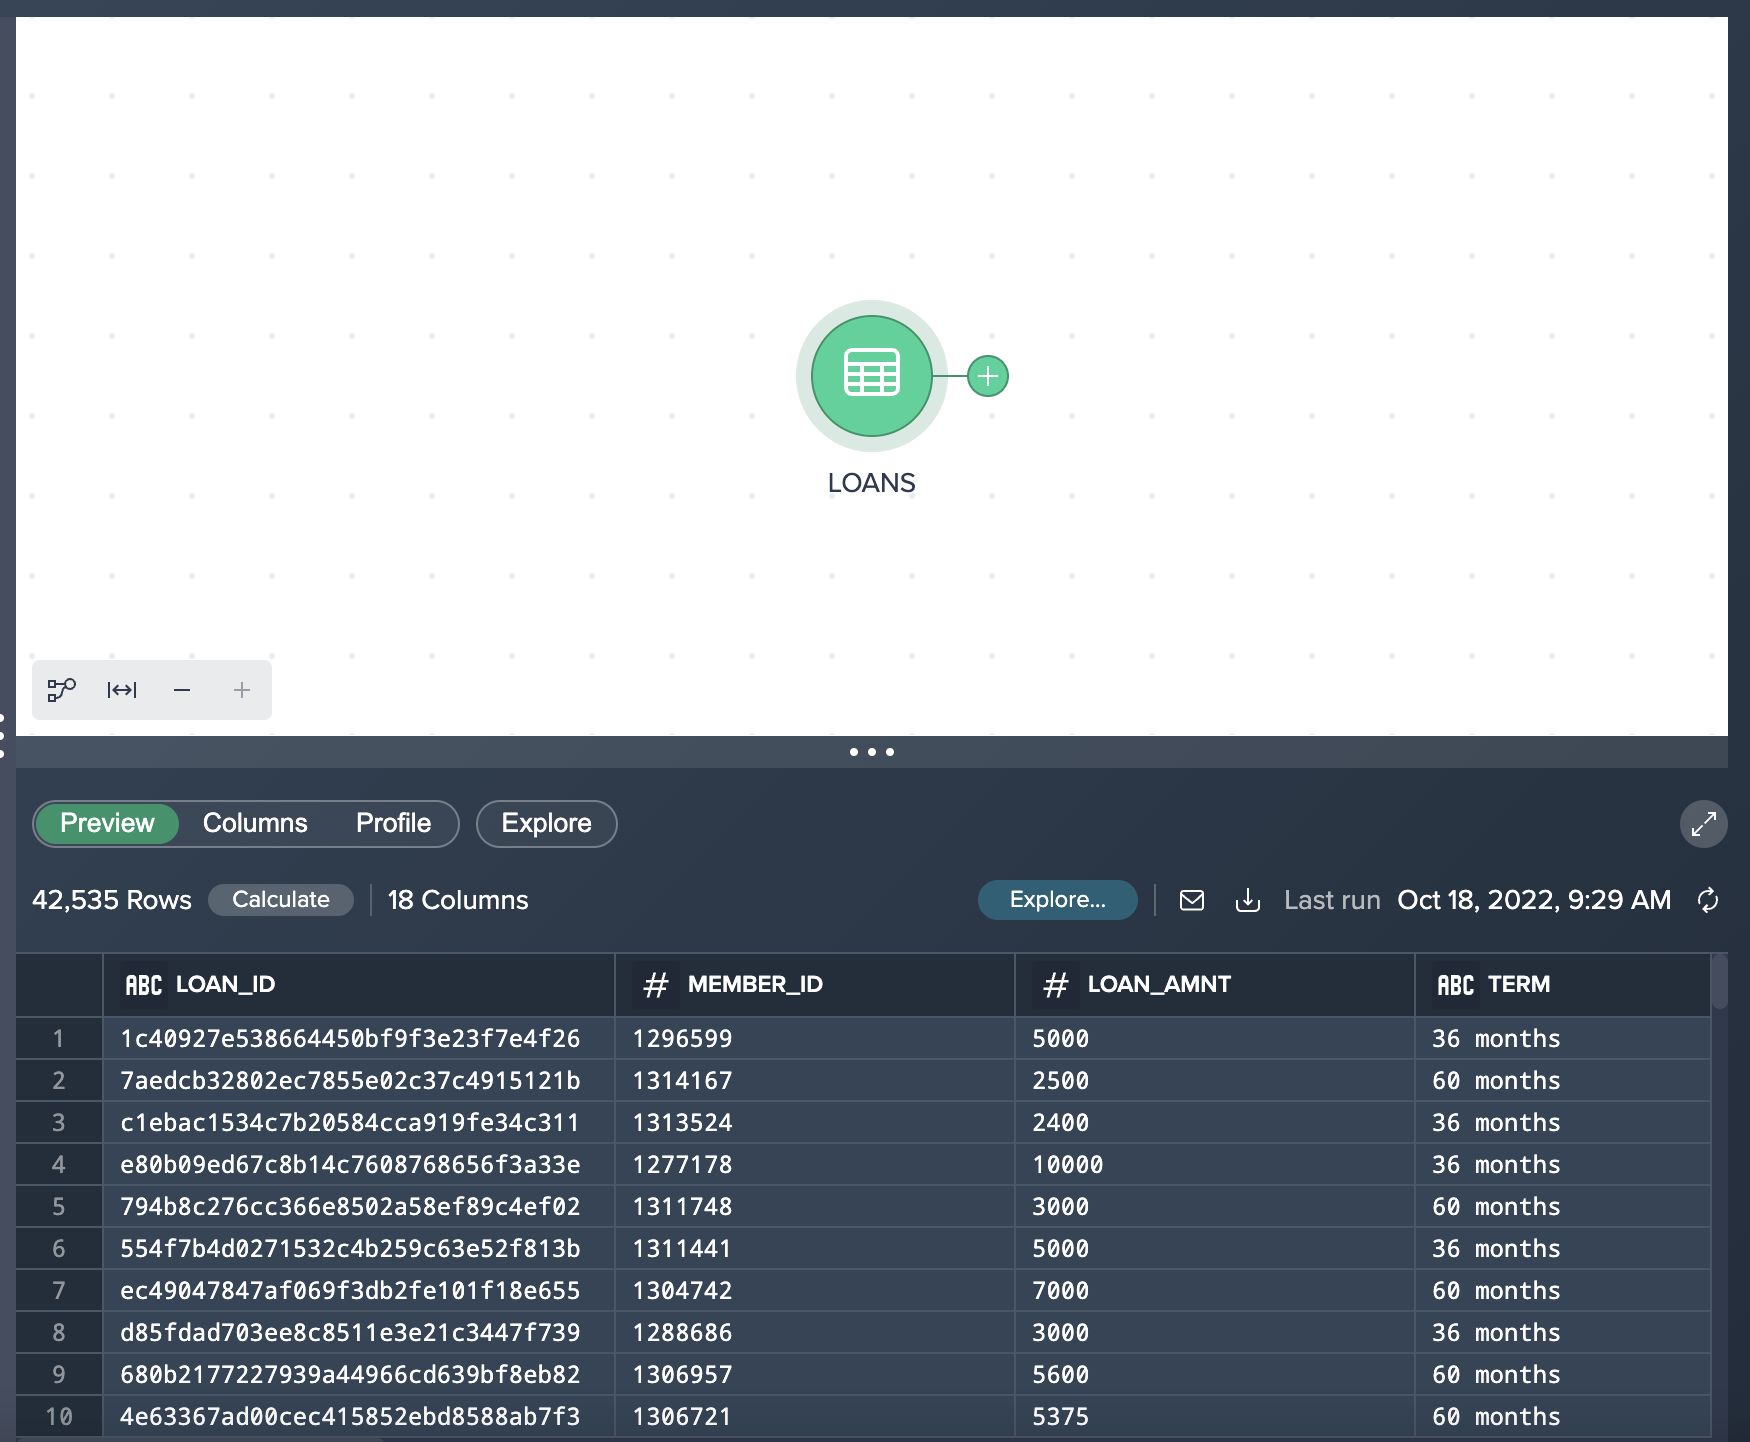Click the fit-to-width canvas icon
The height and width of the screenshot is (1442, 1750).
coord(122,690)
